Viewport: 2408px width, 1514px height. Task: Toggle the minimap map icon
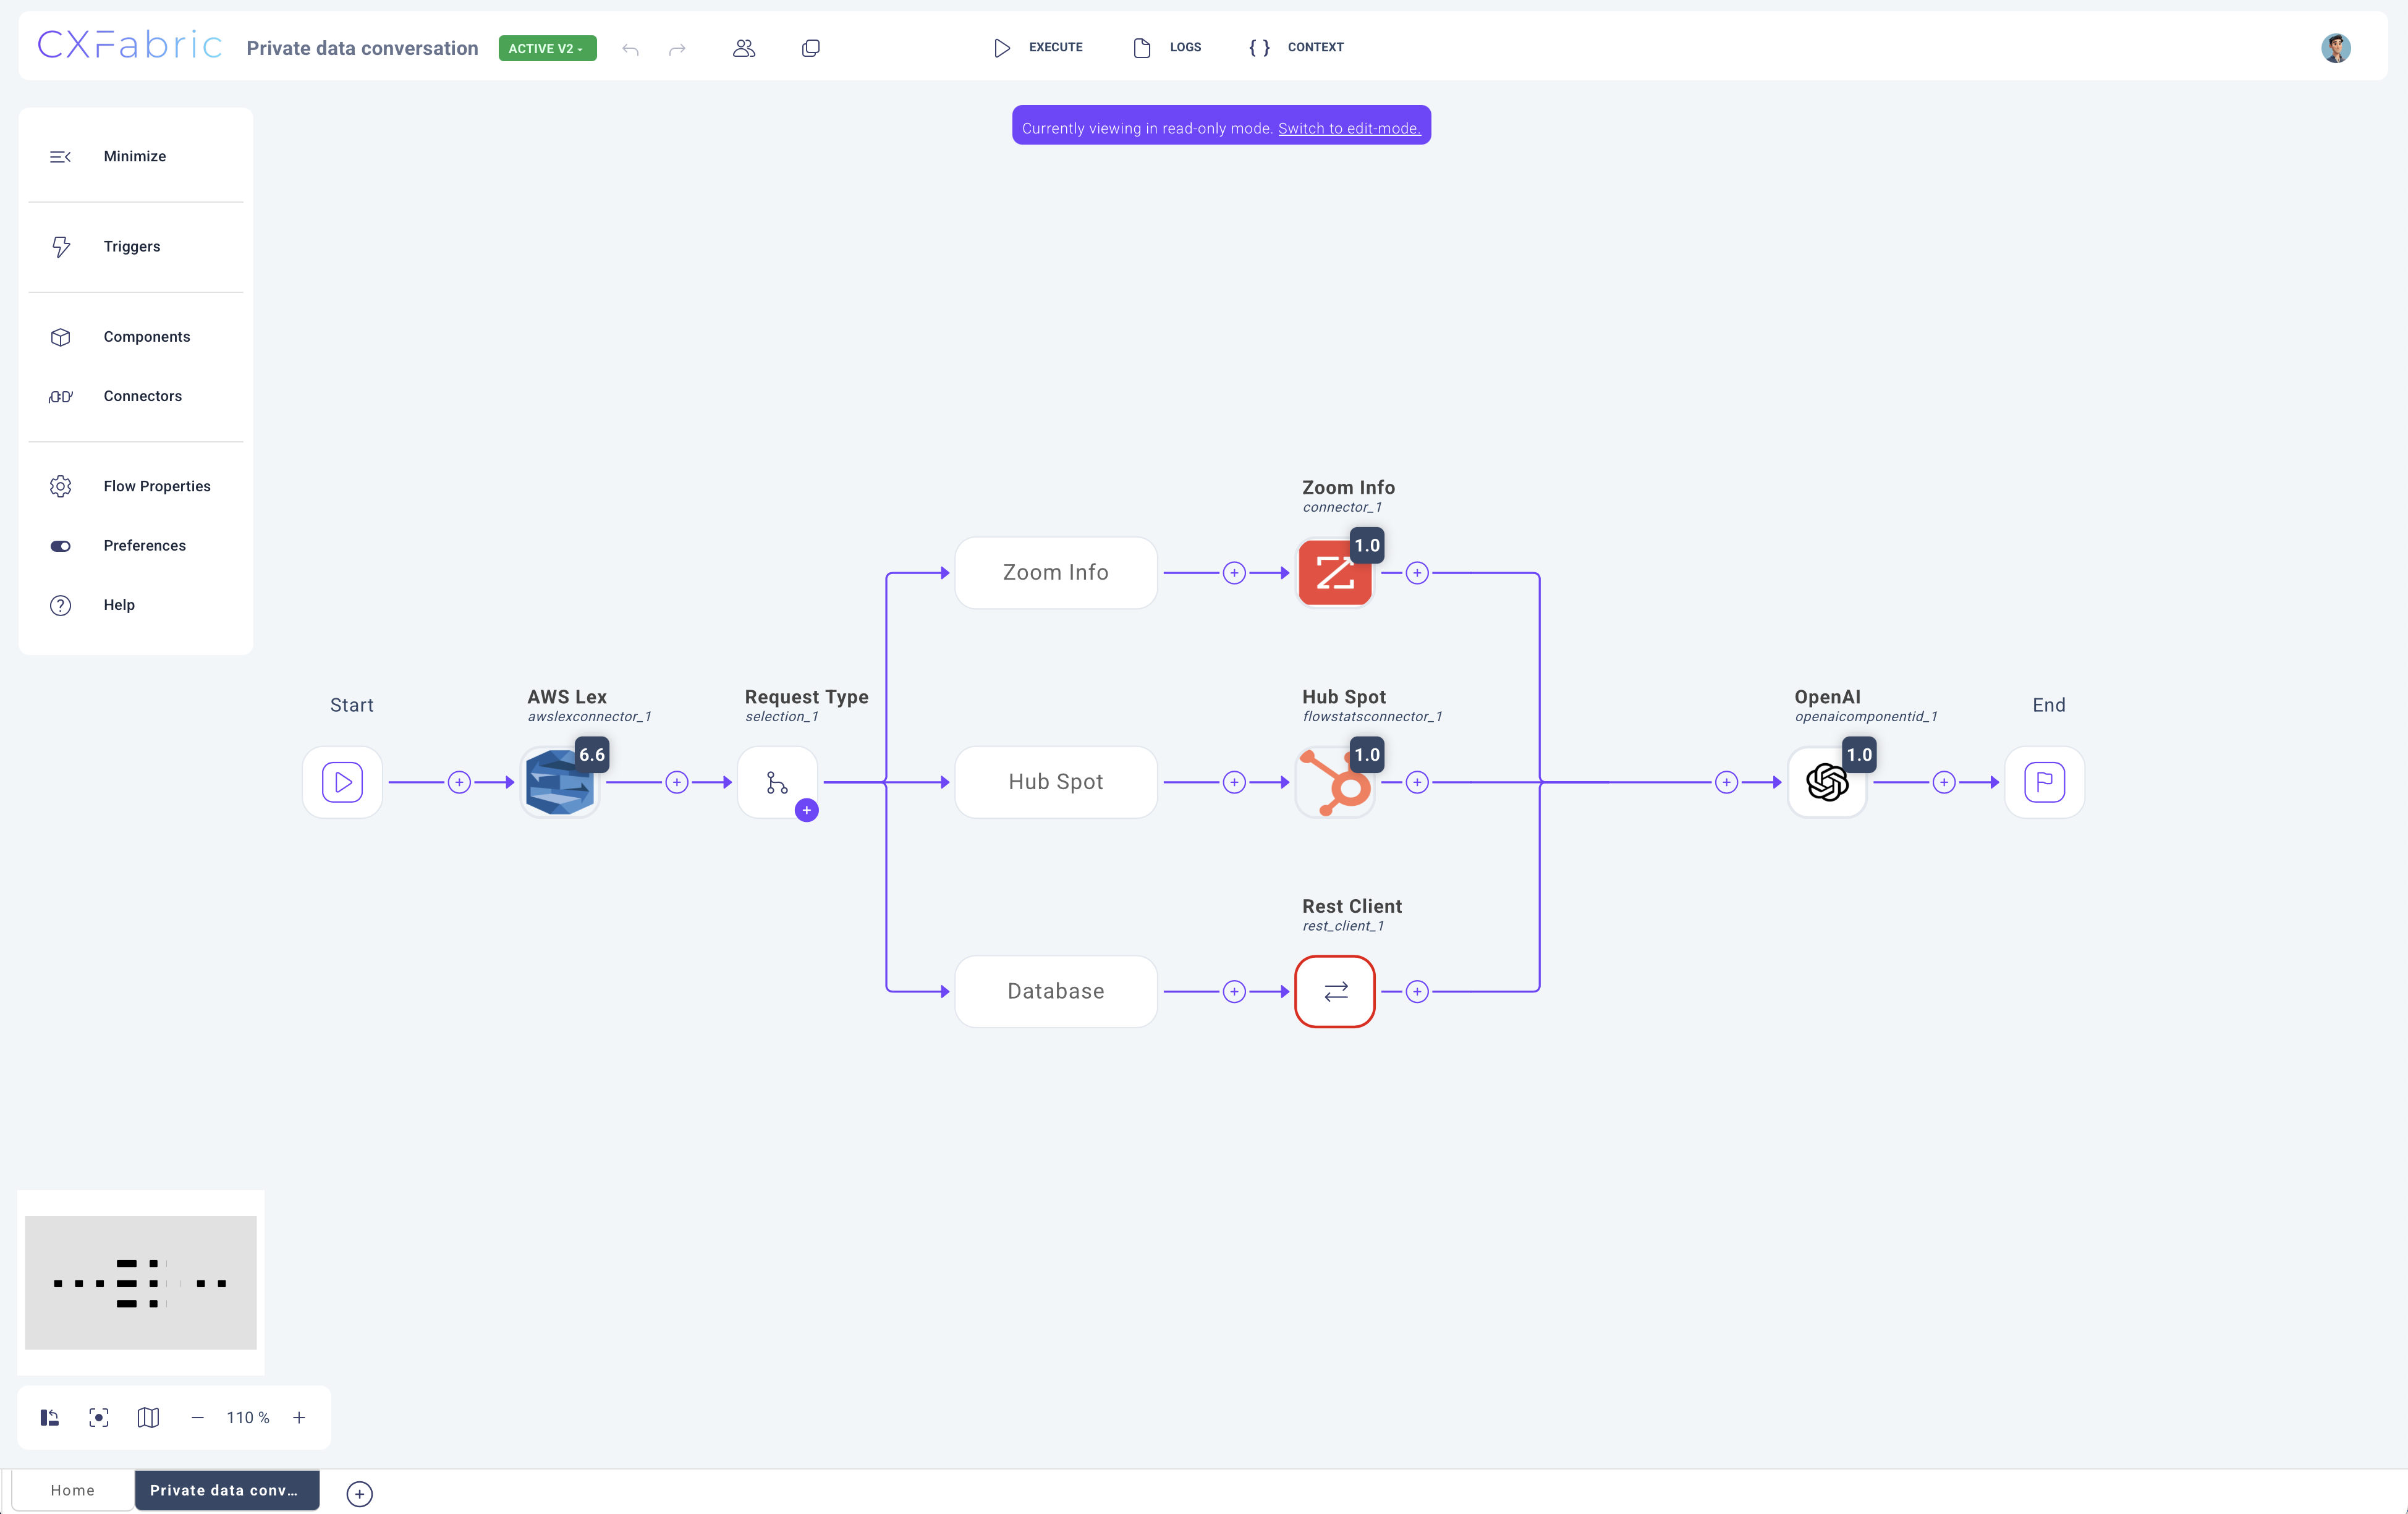click(x=148, y=1417)
